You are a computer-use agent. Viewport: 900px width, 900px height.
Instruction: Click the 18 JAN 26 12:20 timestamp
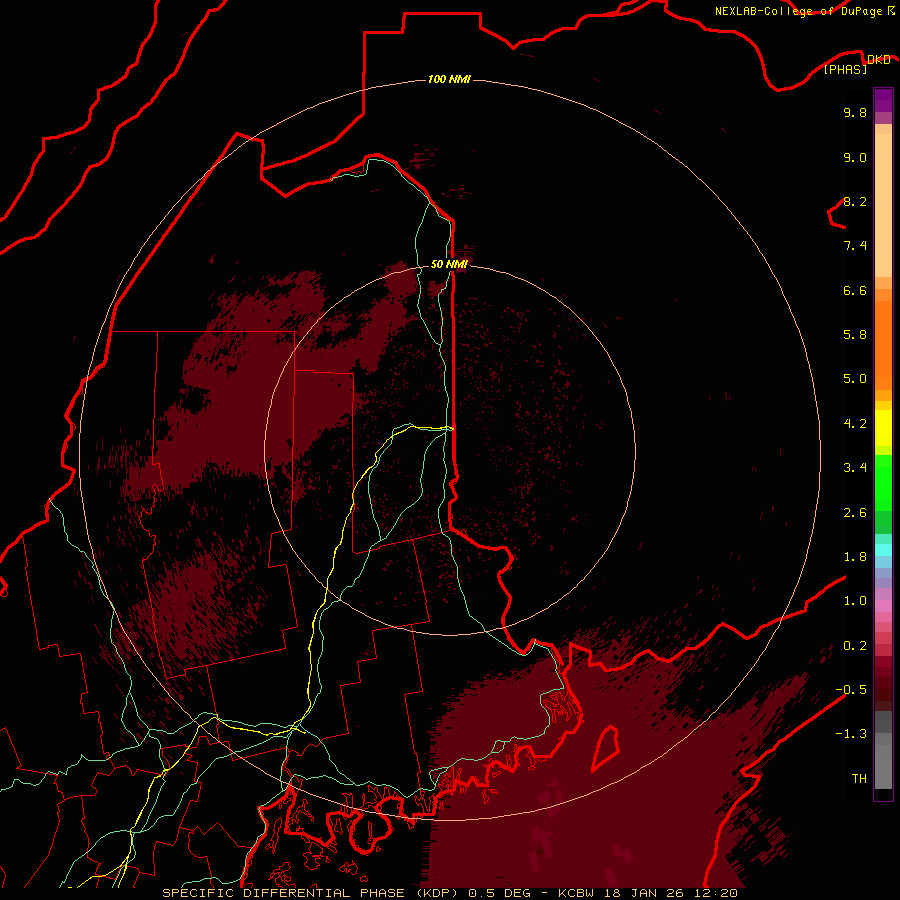point(669,893)
